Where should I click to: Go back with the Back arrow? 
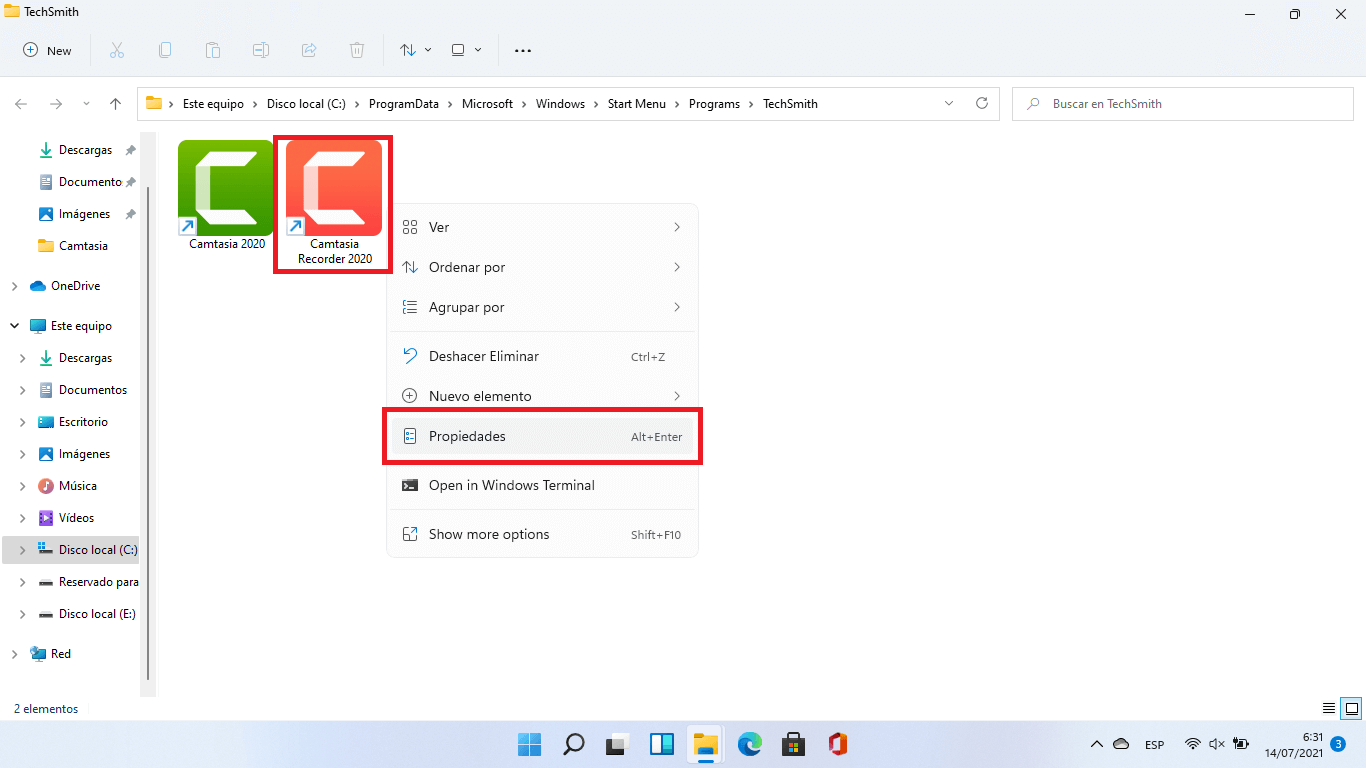coord(21,104)
